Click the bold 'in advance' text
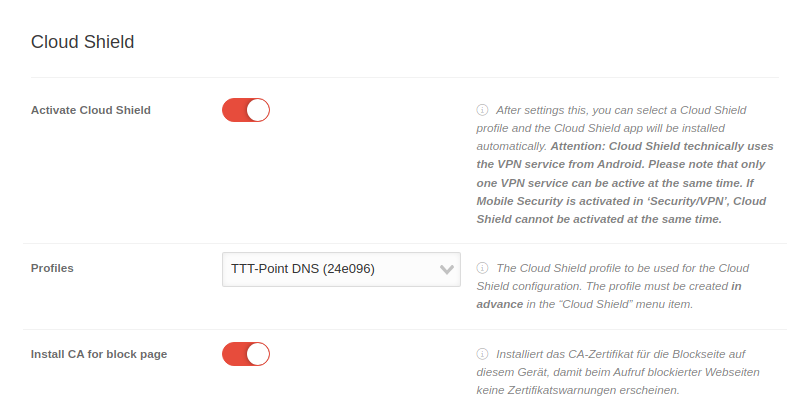 (x=499, y=304)
